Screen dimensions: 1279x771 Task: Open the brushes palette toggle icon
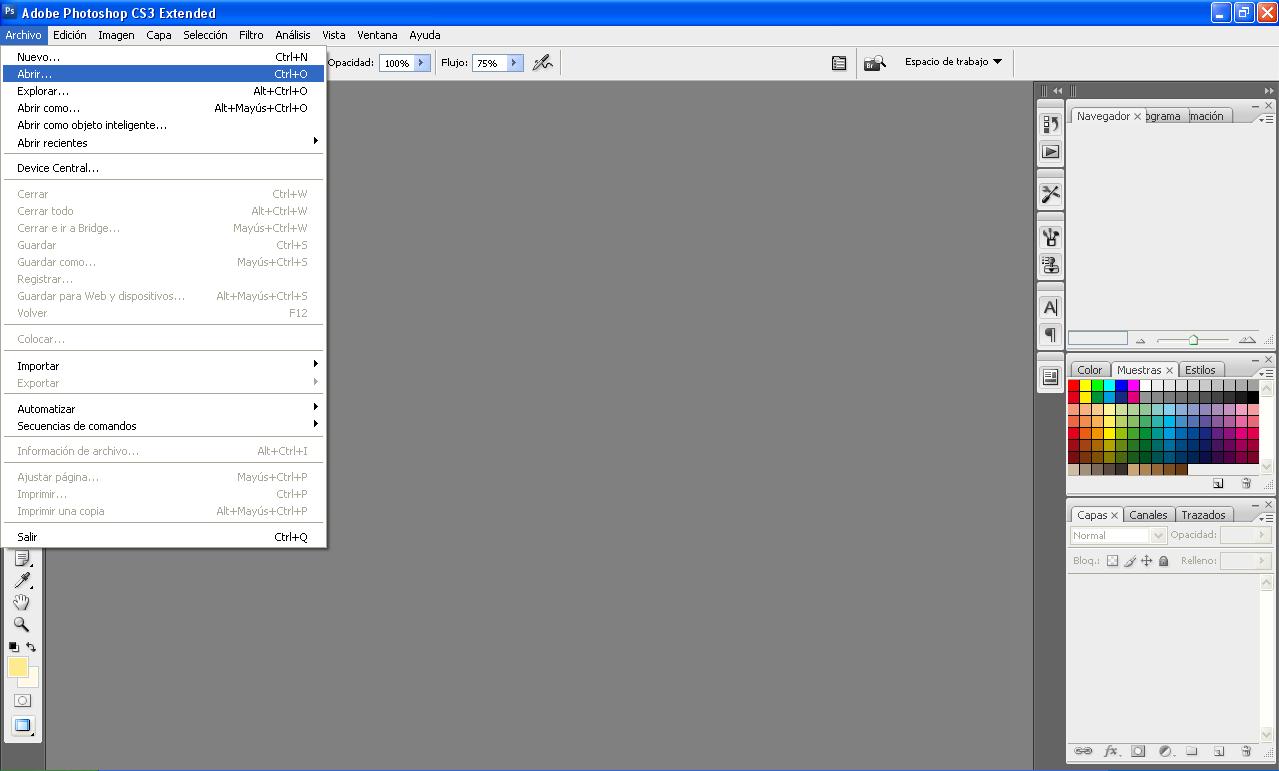point(839,63)
